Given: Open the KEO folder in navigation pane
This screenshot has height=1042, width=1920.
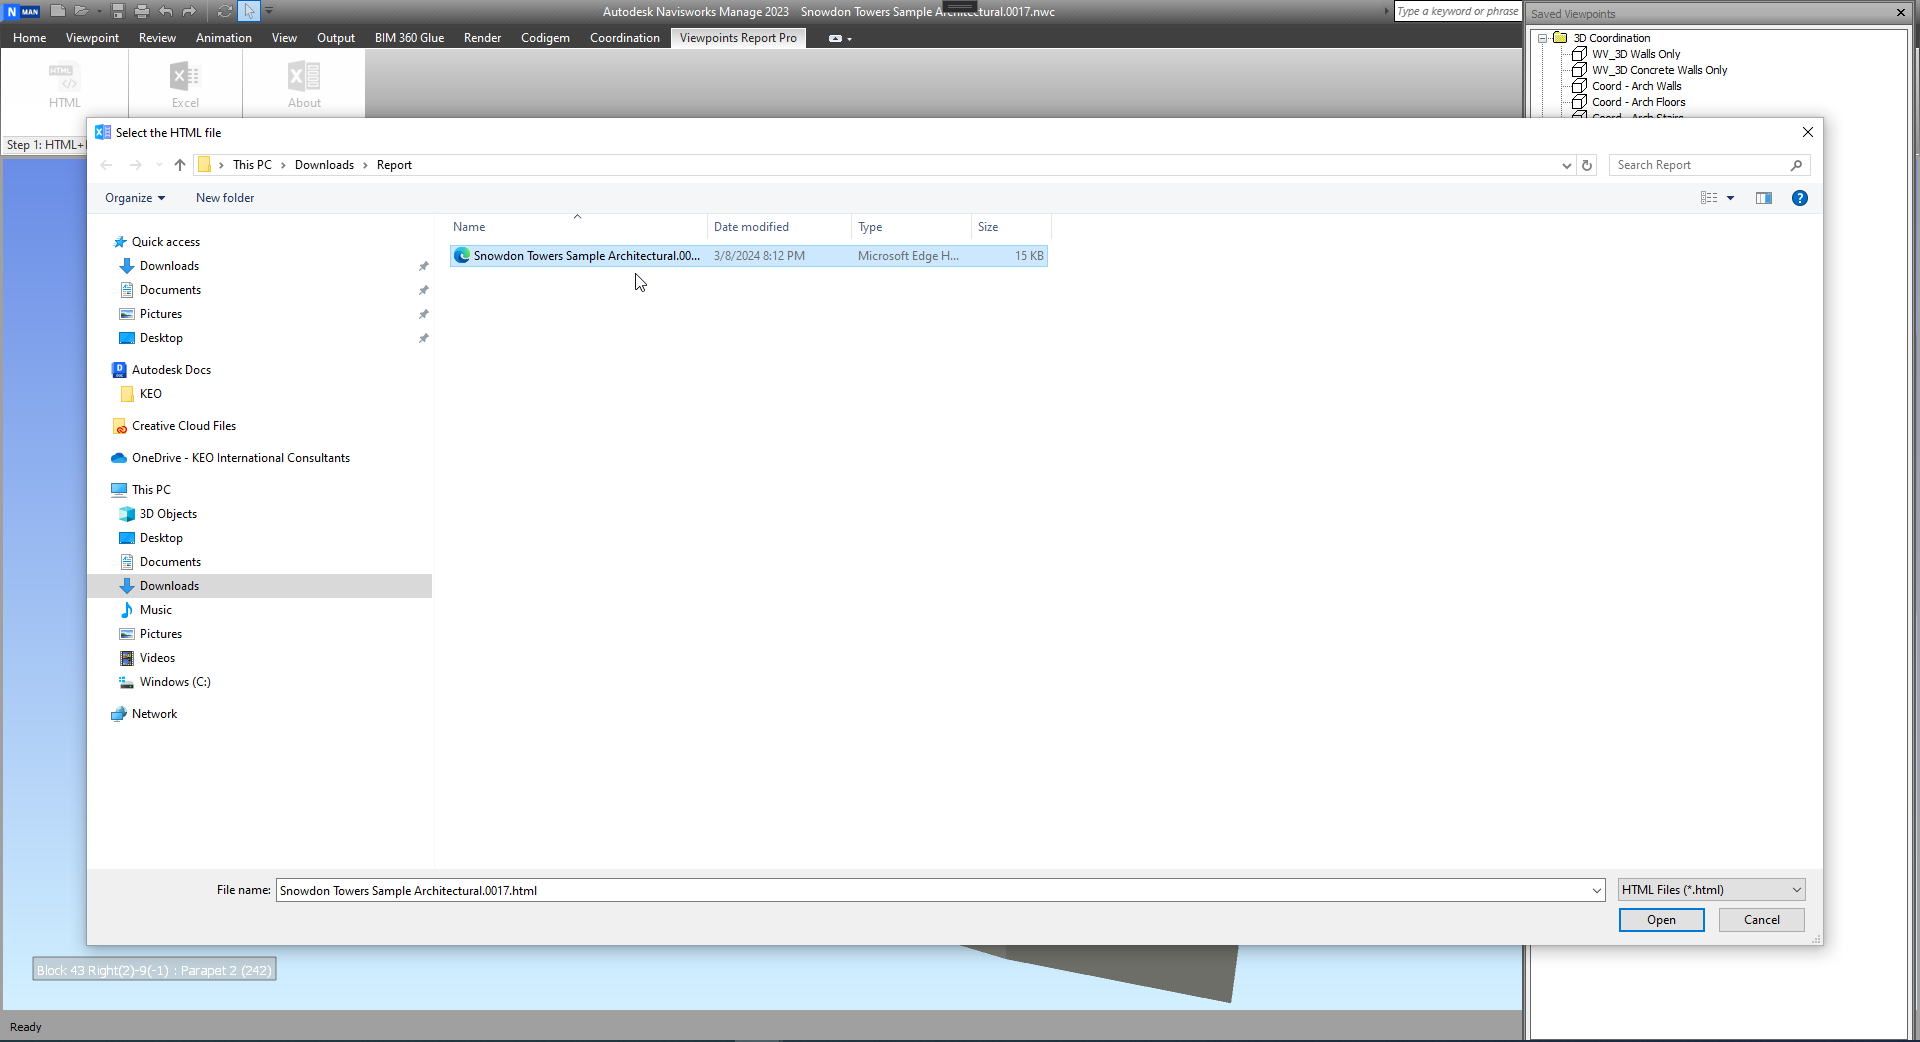Looking at the screenshot, I should pos(151,394).
